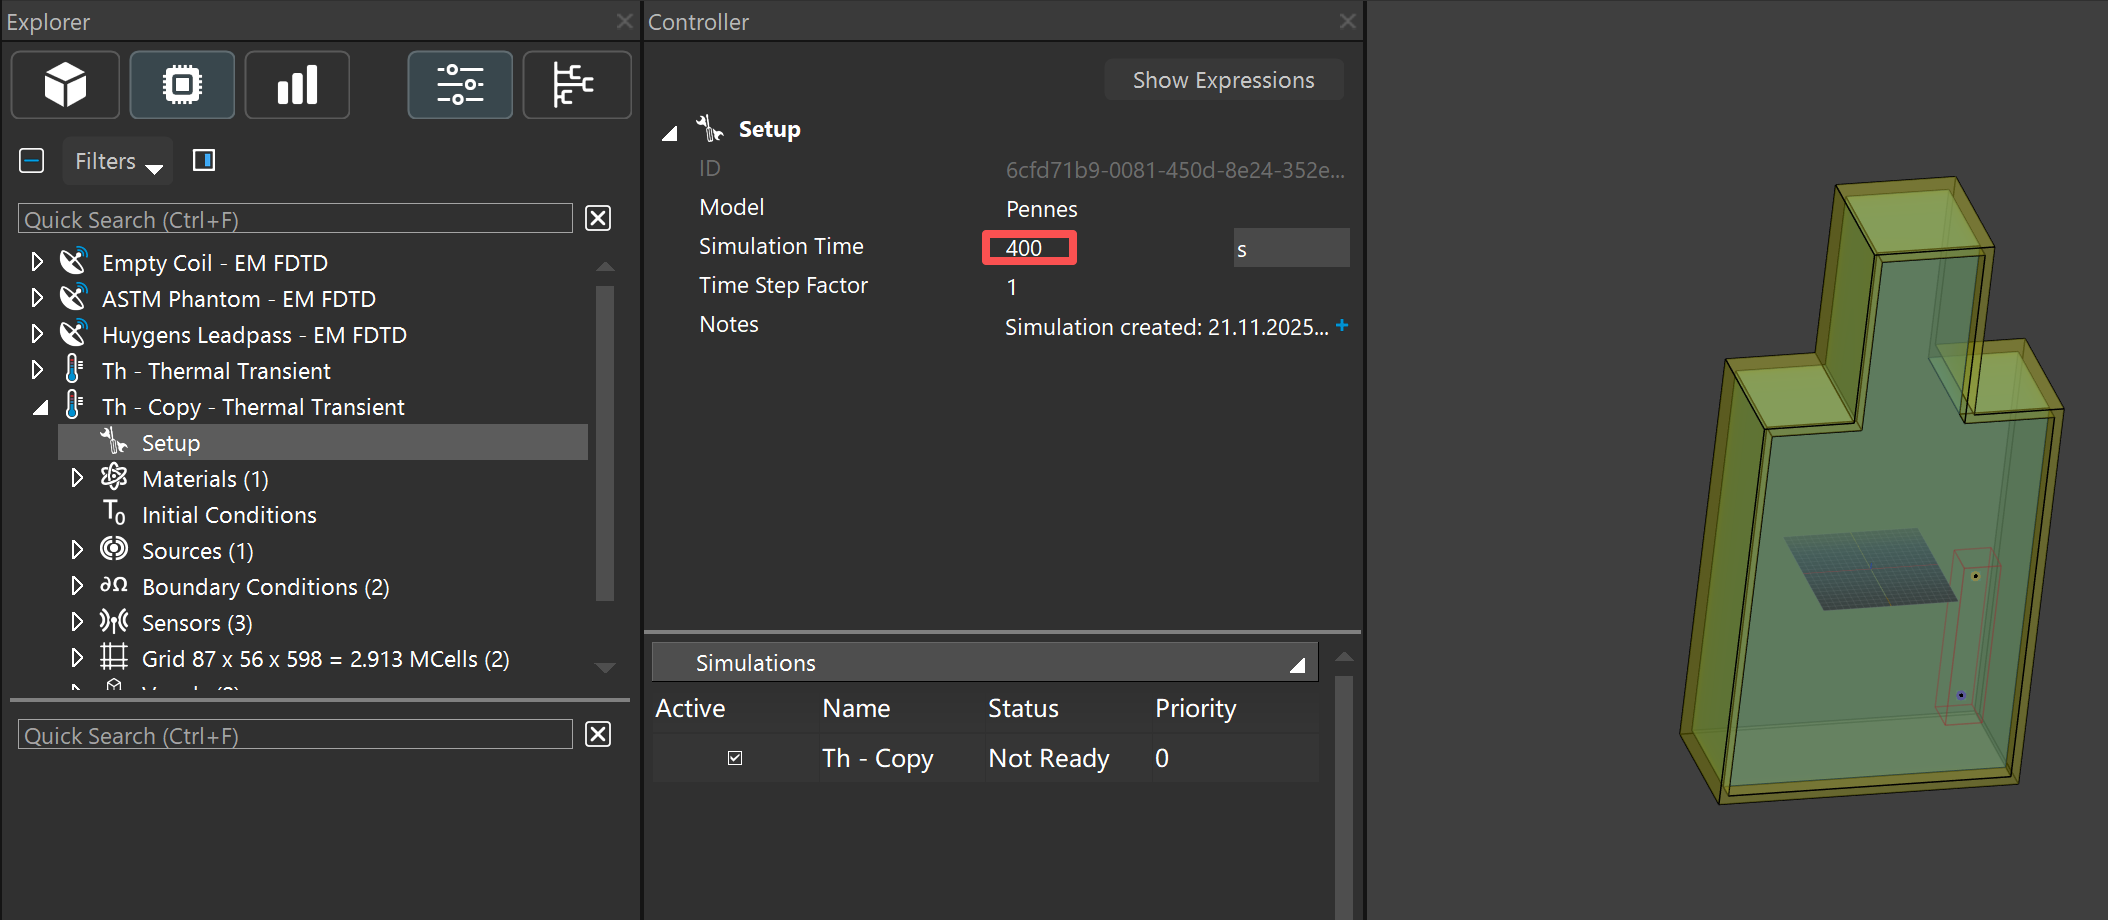Click the Show Expressions button
Image resolution: width=2108 pixels, height=920 pixels.
coord(1223,80)
